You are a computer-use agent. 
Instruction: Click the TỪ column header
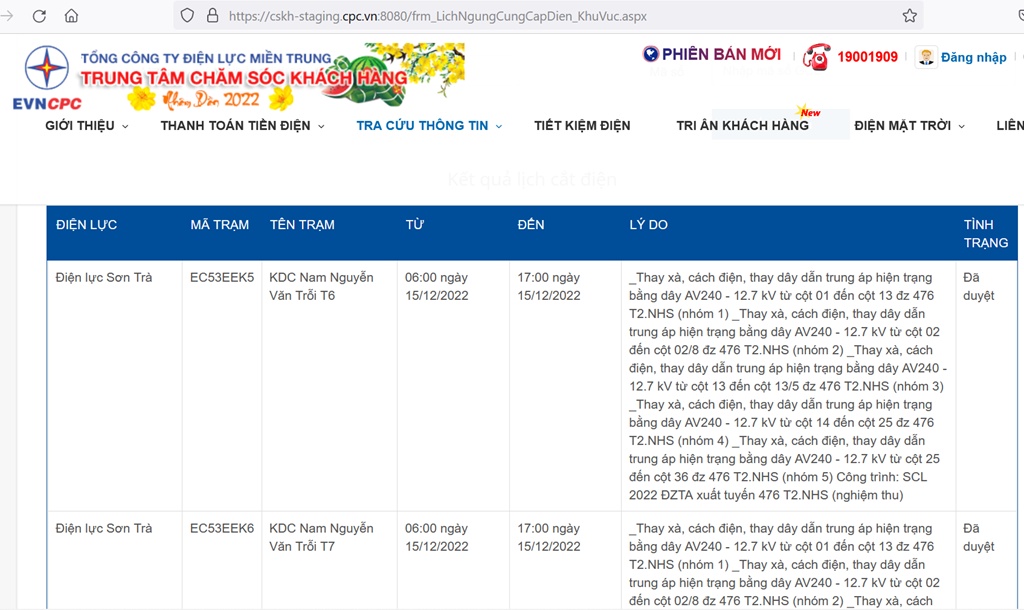414,225
